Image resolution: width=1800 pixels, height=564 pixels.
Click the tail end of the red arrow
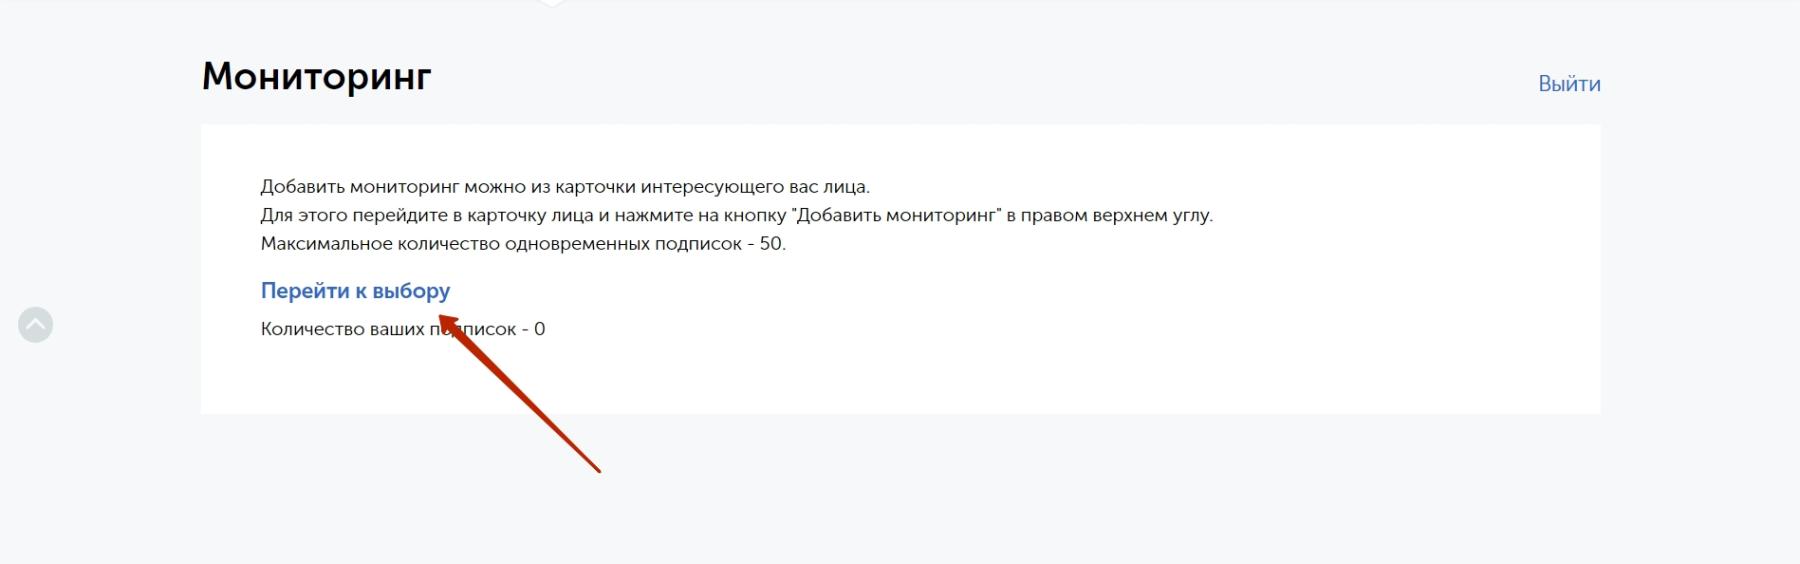(597, 470)
